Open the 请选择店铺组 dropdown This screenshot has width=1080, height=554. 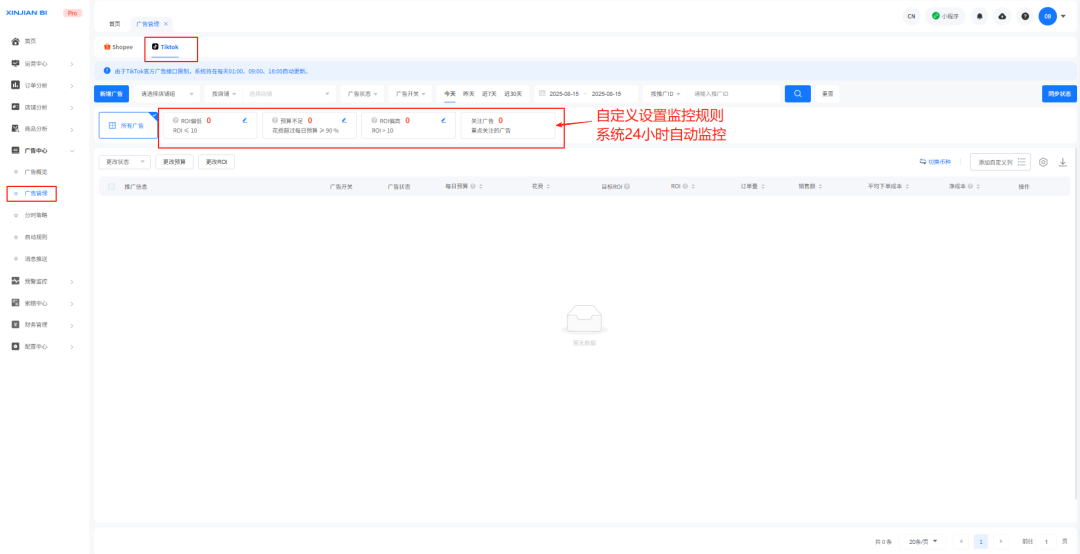(x=167, y=94)
